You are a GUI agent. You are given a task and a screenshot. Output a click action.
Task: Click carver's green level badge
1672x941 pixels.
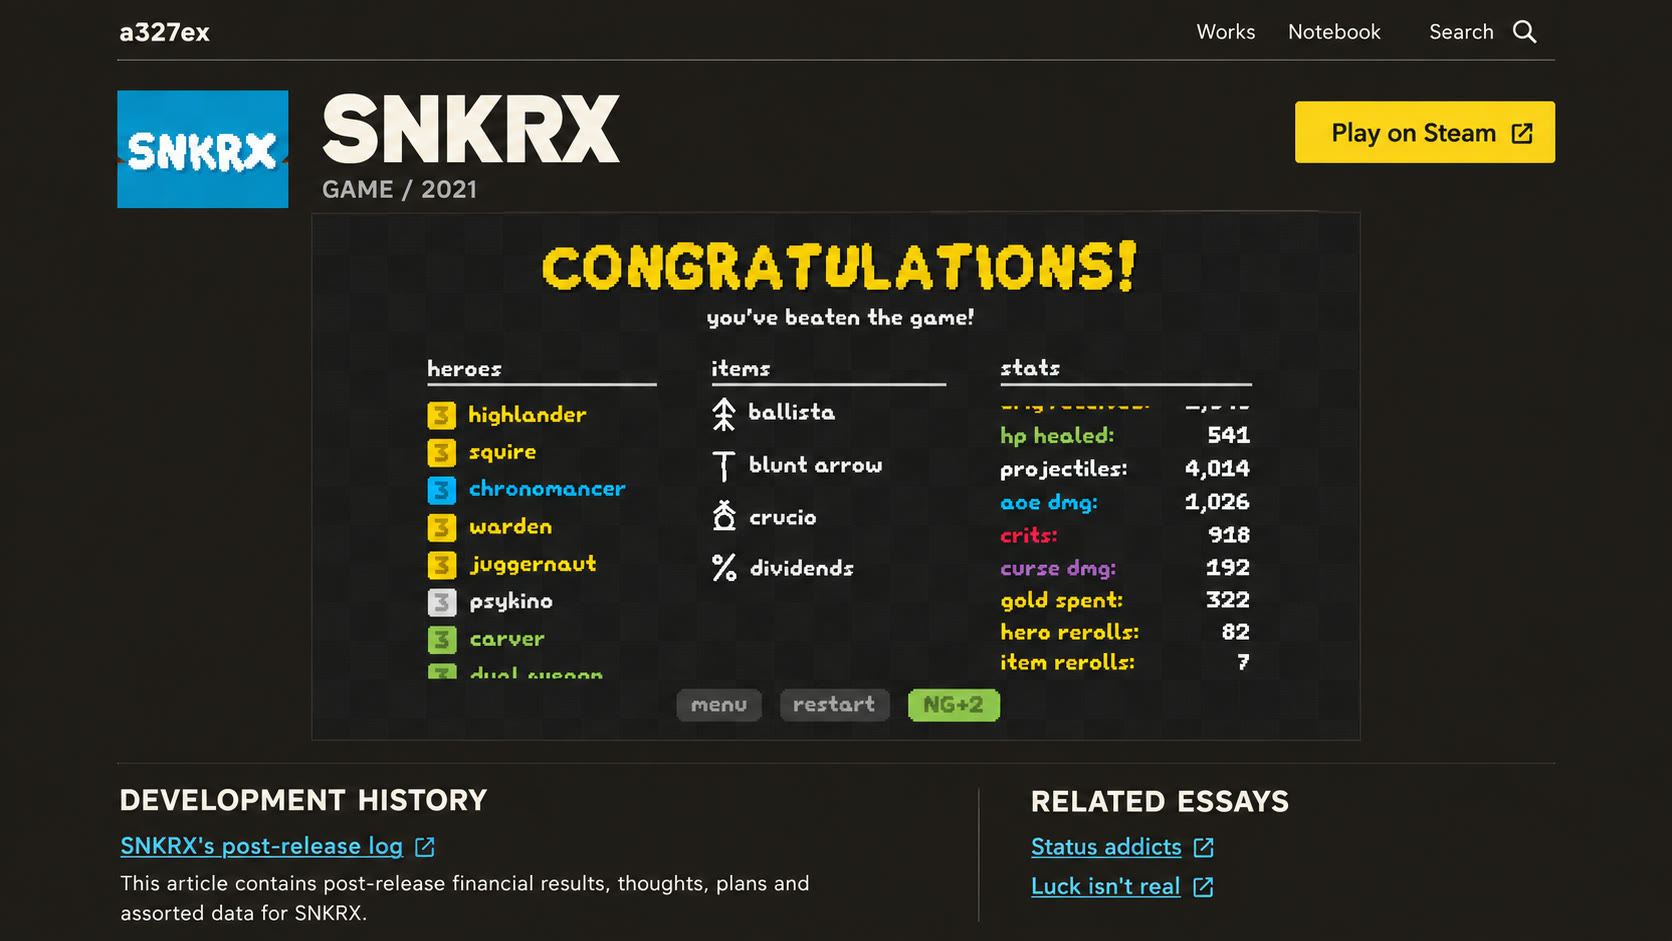(x=442, y=639)
